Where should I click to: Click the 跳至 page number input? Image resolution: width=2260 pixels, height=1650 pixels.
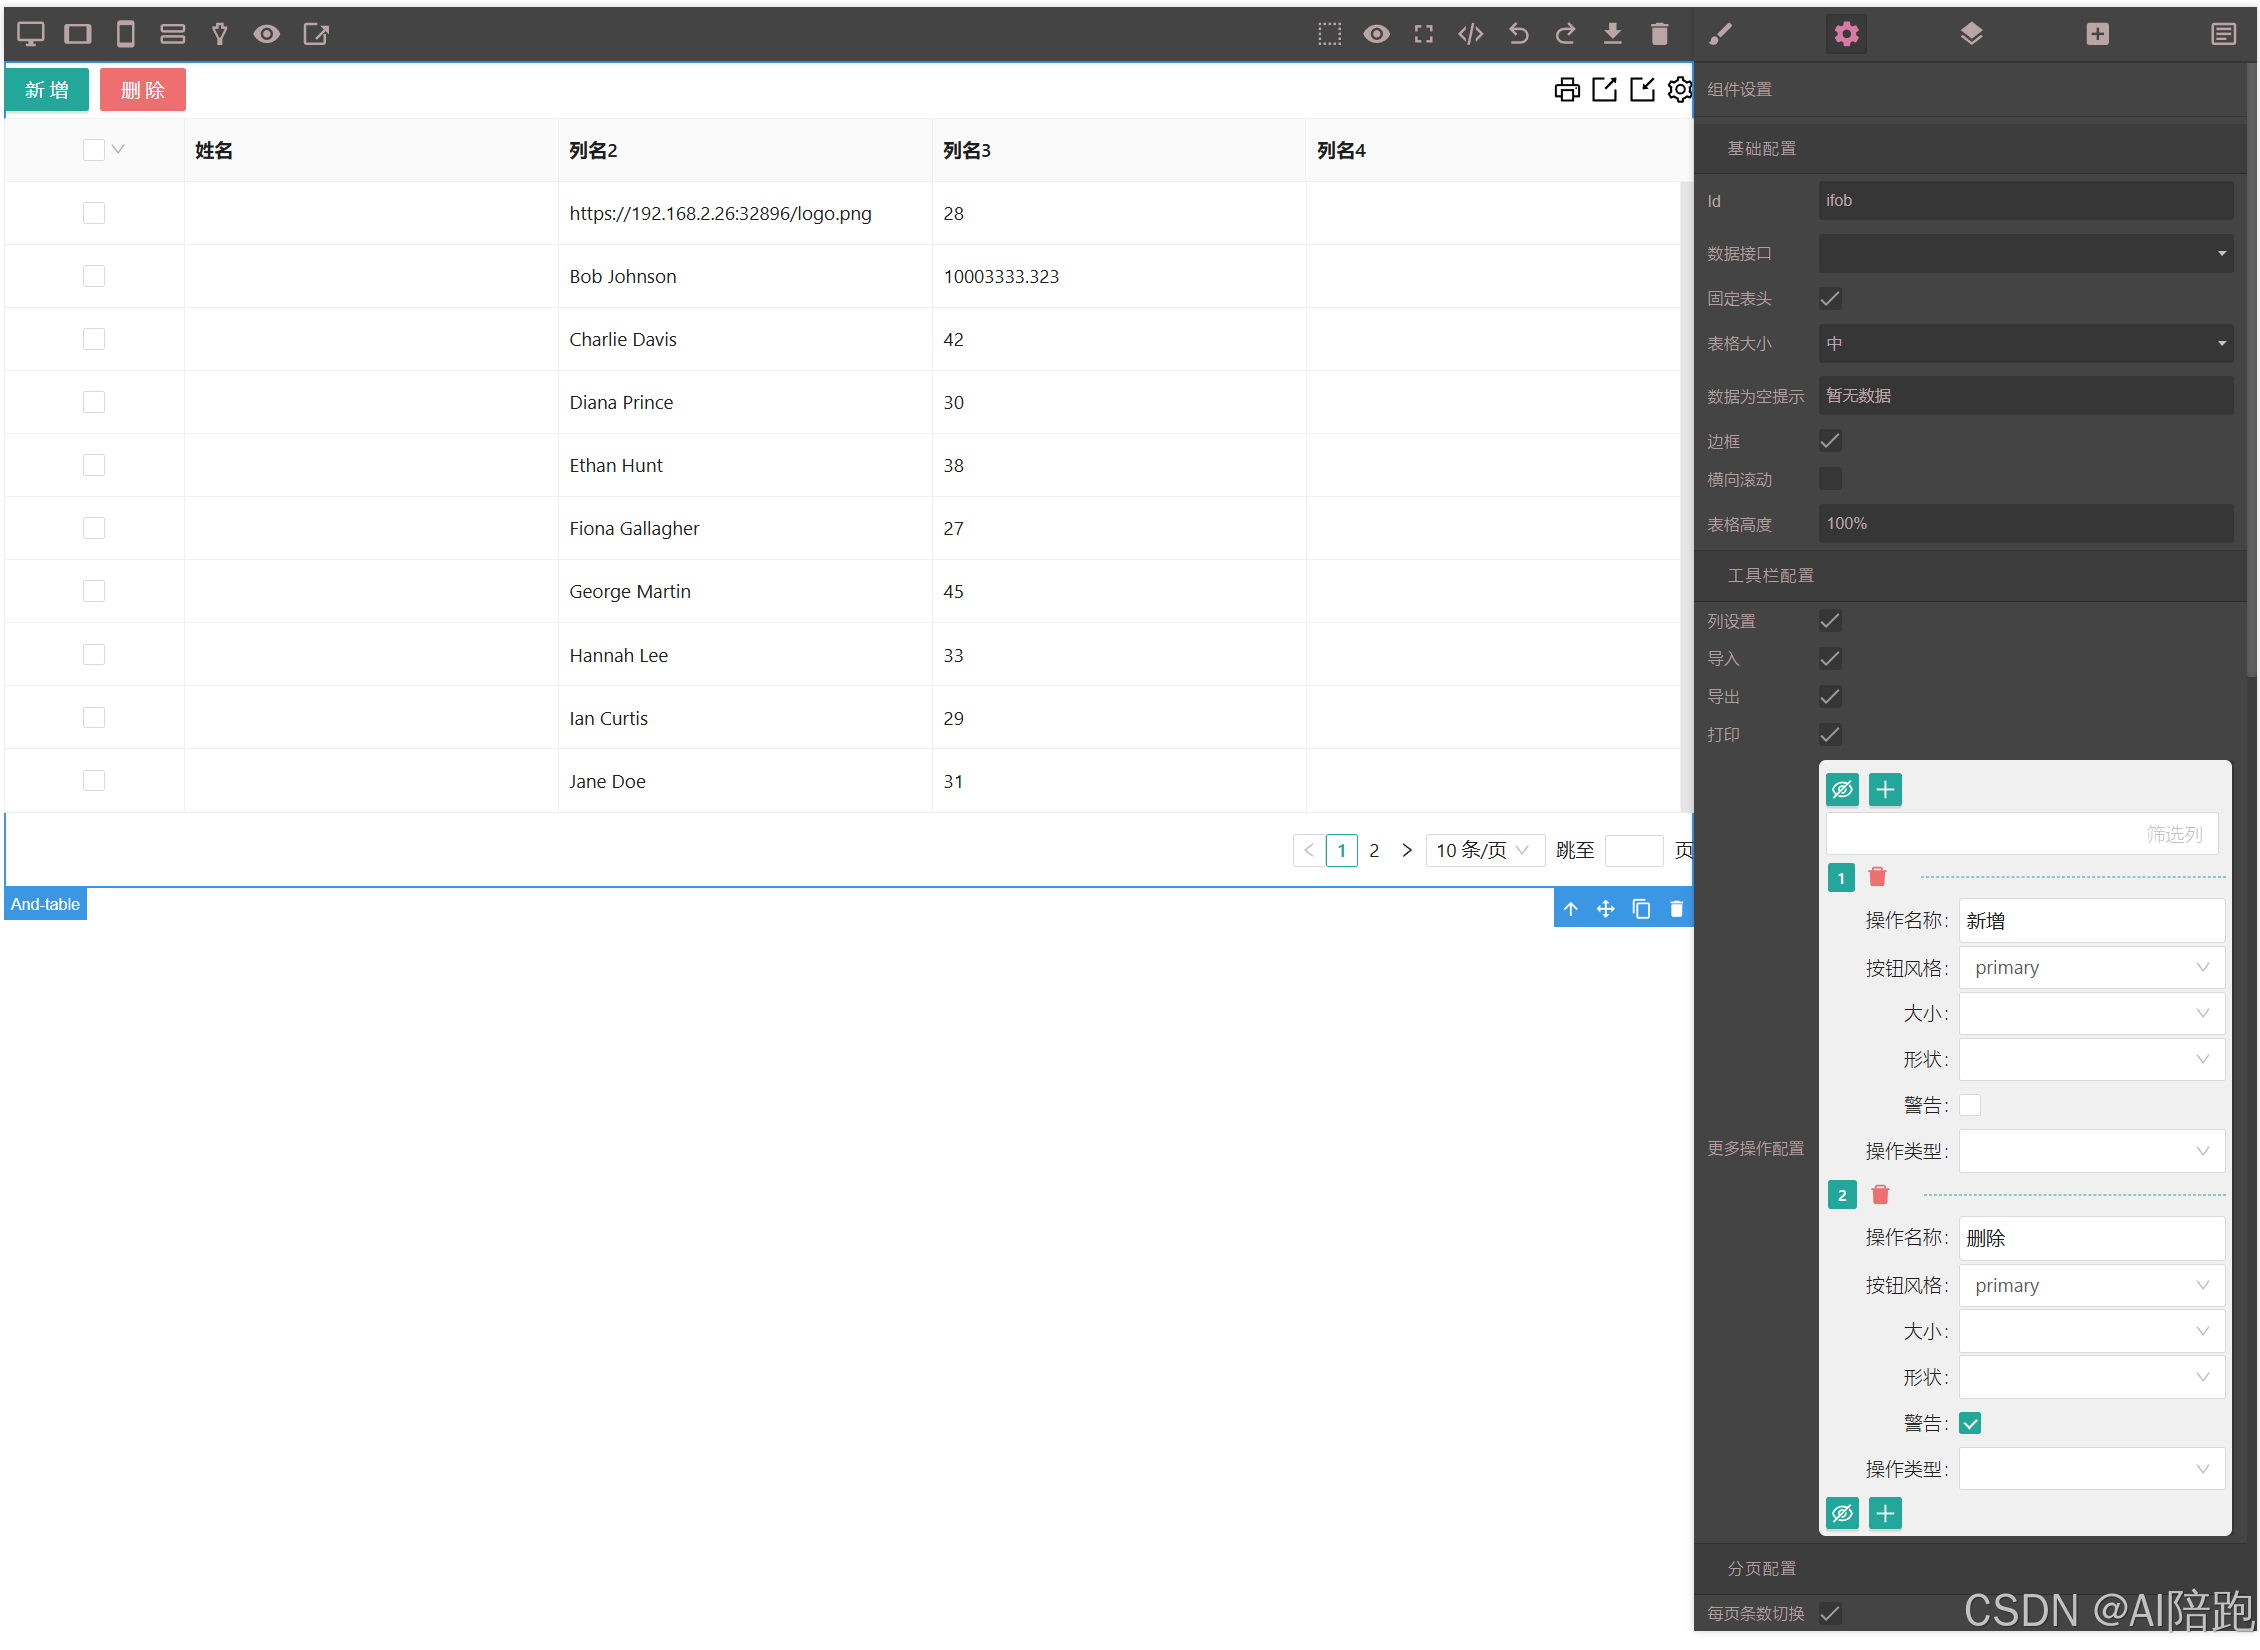pos(1633,850)
